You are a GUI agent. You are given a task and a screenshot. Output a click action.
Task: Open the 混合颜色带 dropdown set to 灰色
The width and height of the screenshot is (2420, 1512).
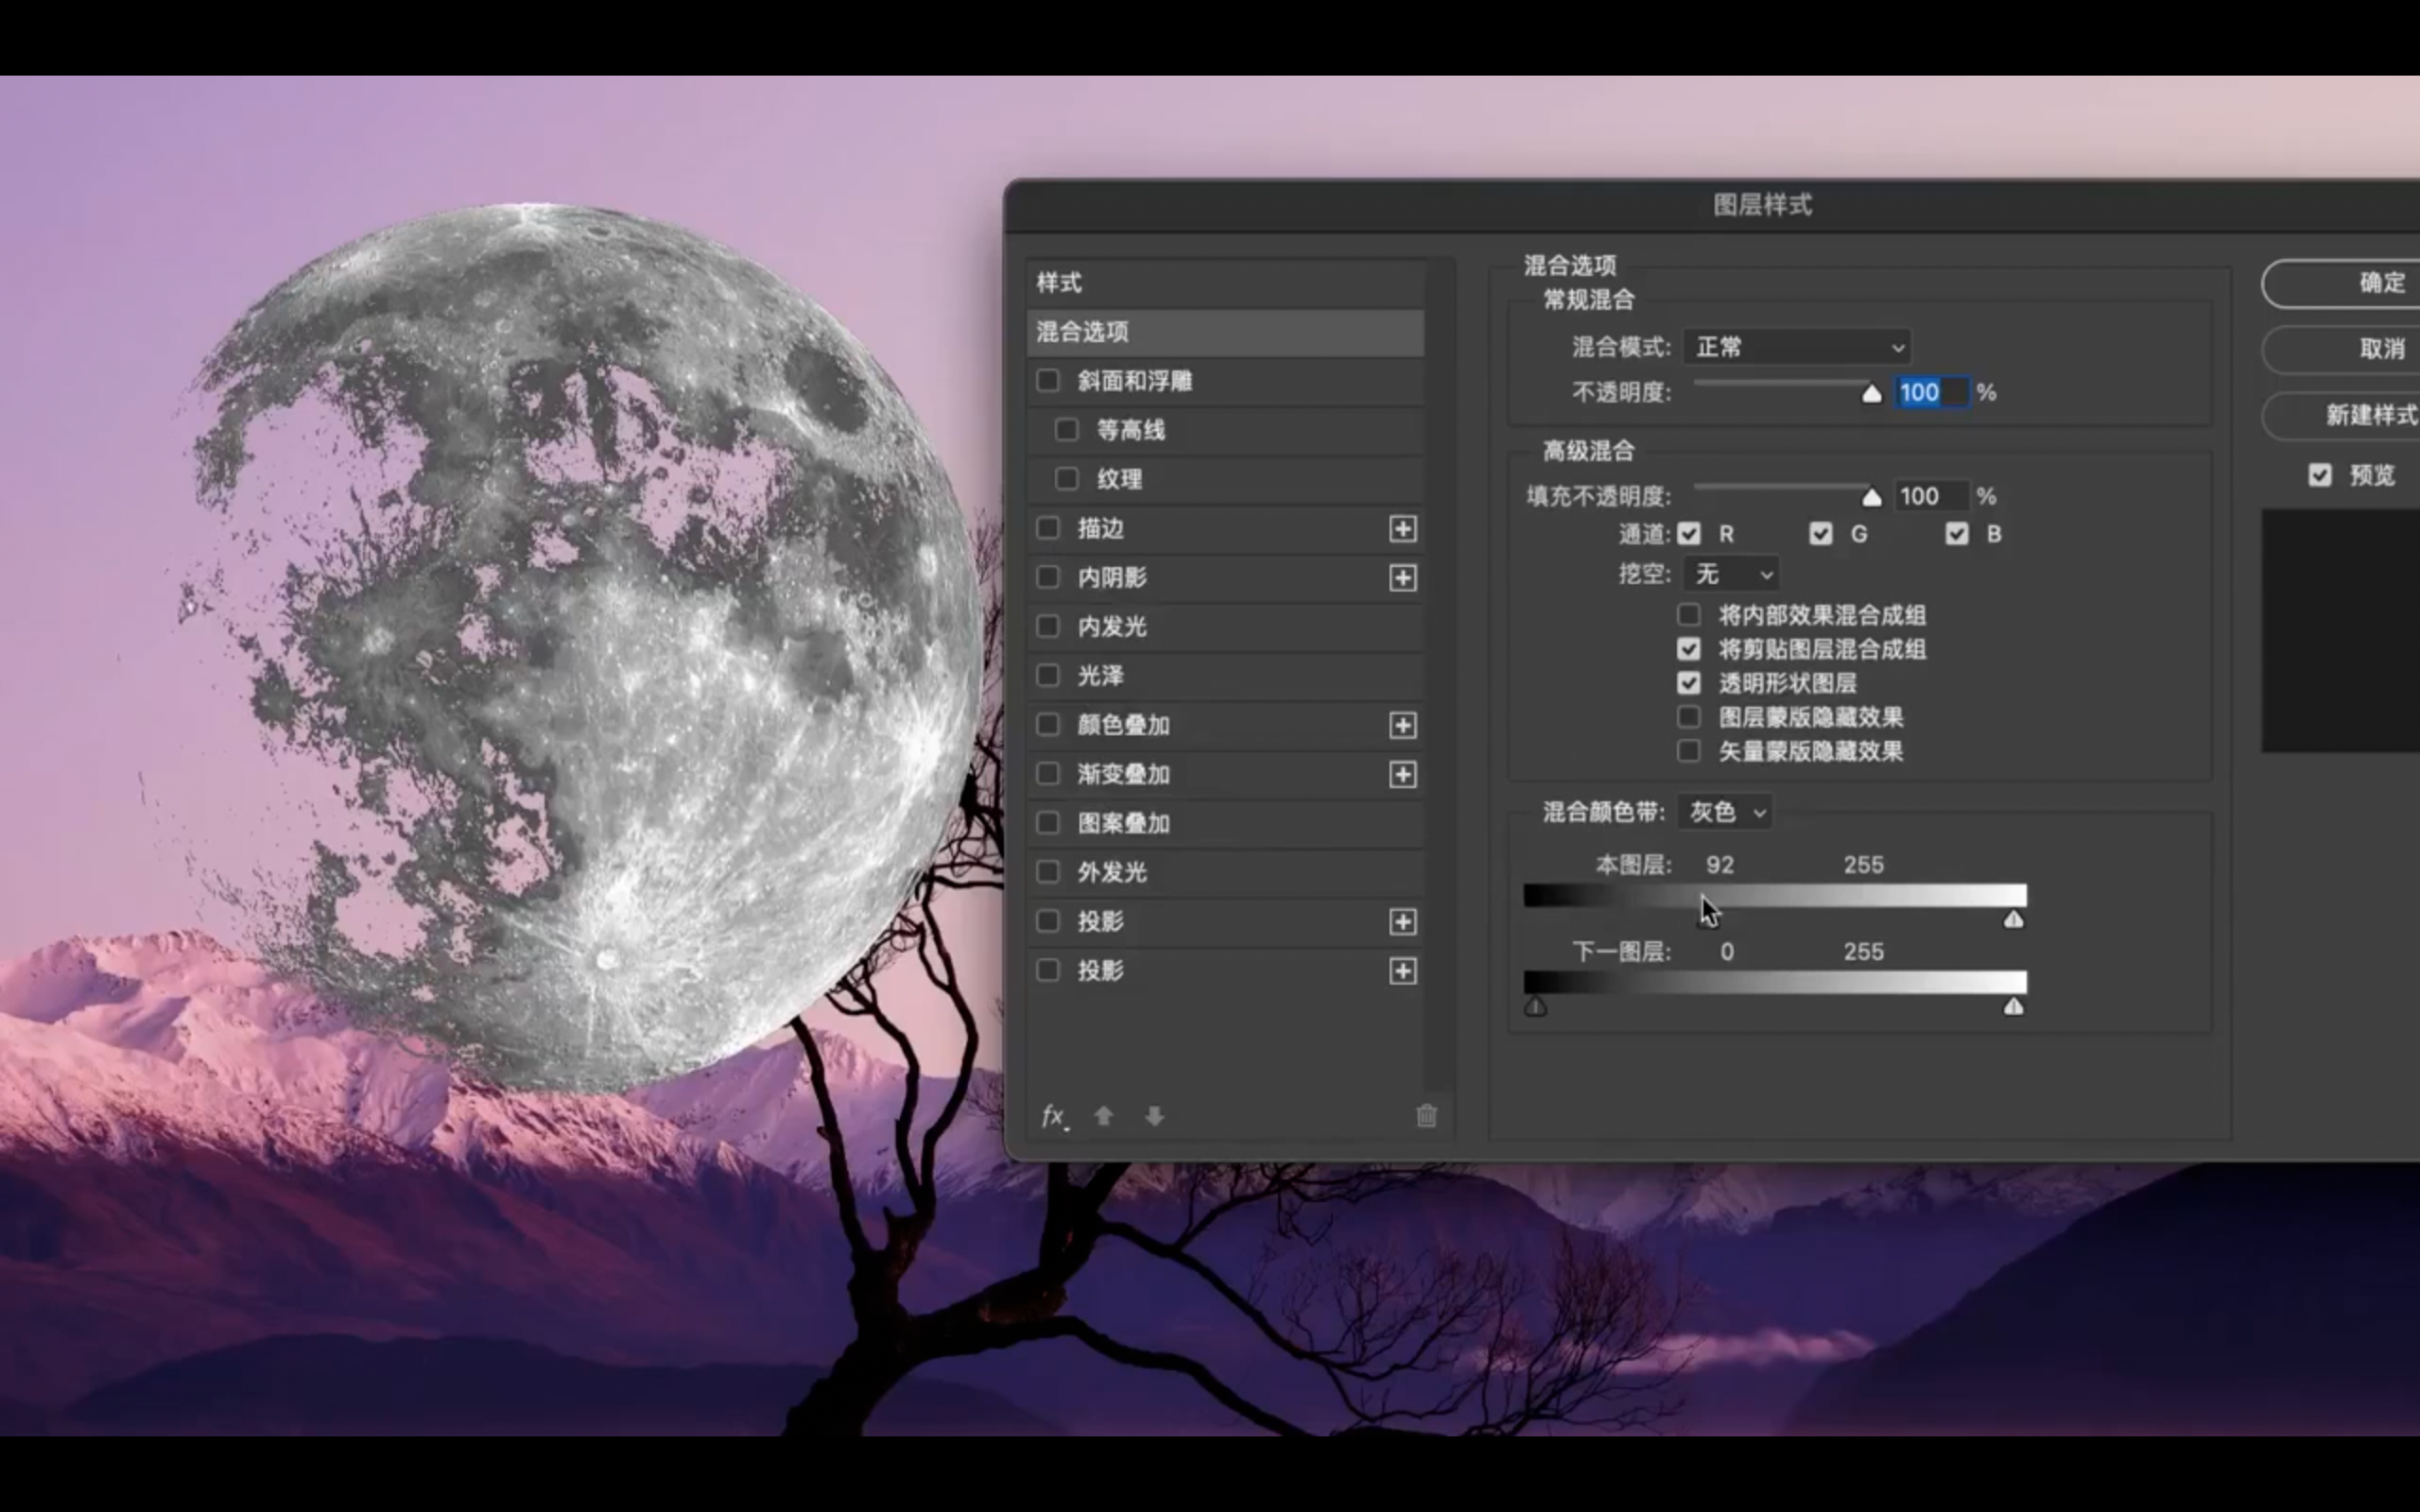[1726, 812]
